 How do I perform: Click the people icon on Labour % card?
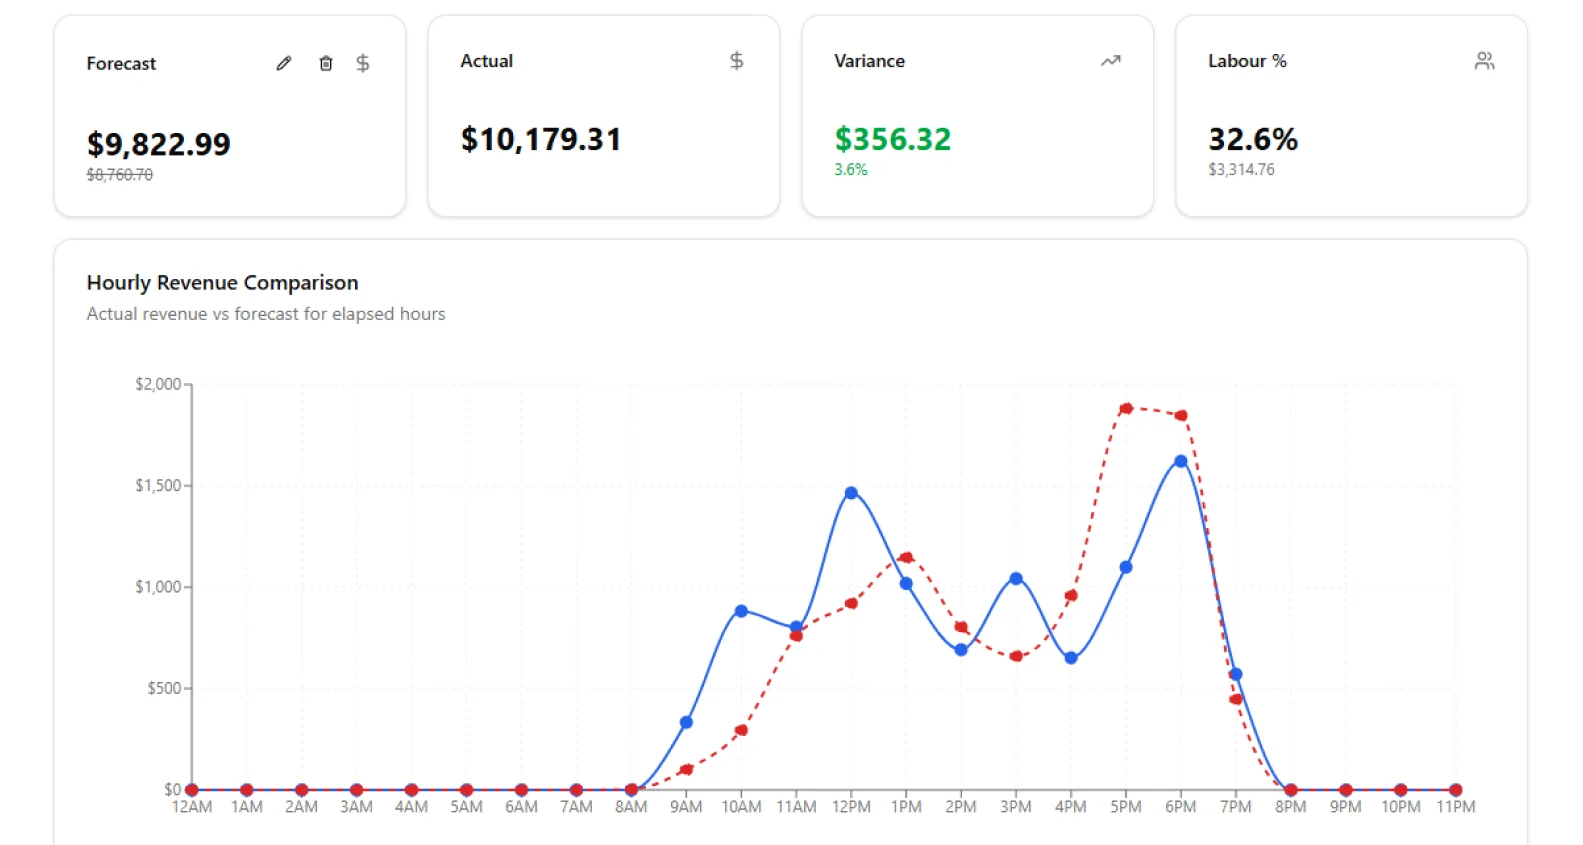pyautogui.click(x=1484, y=61)
